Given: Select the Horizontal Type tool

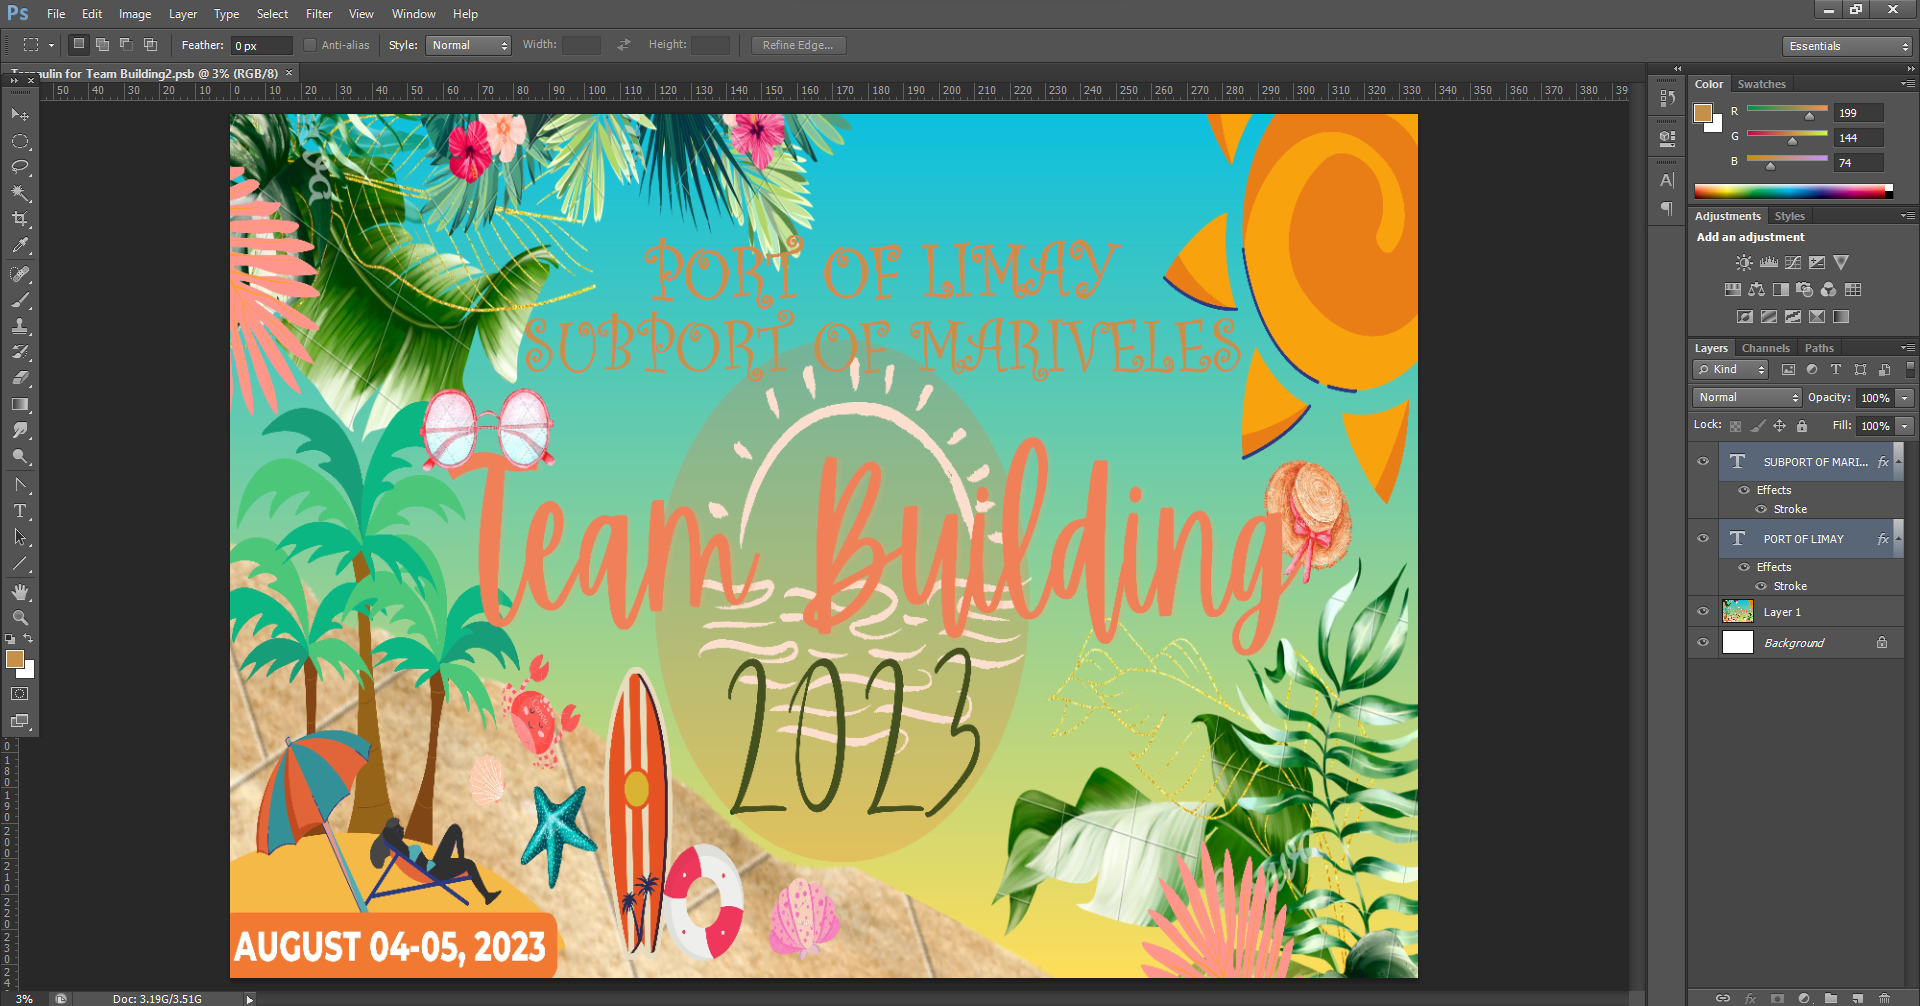Looking at the screenshot, I should (x=20, y=511).
